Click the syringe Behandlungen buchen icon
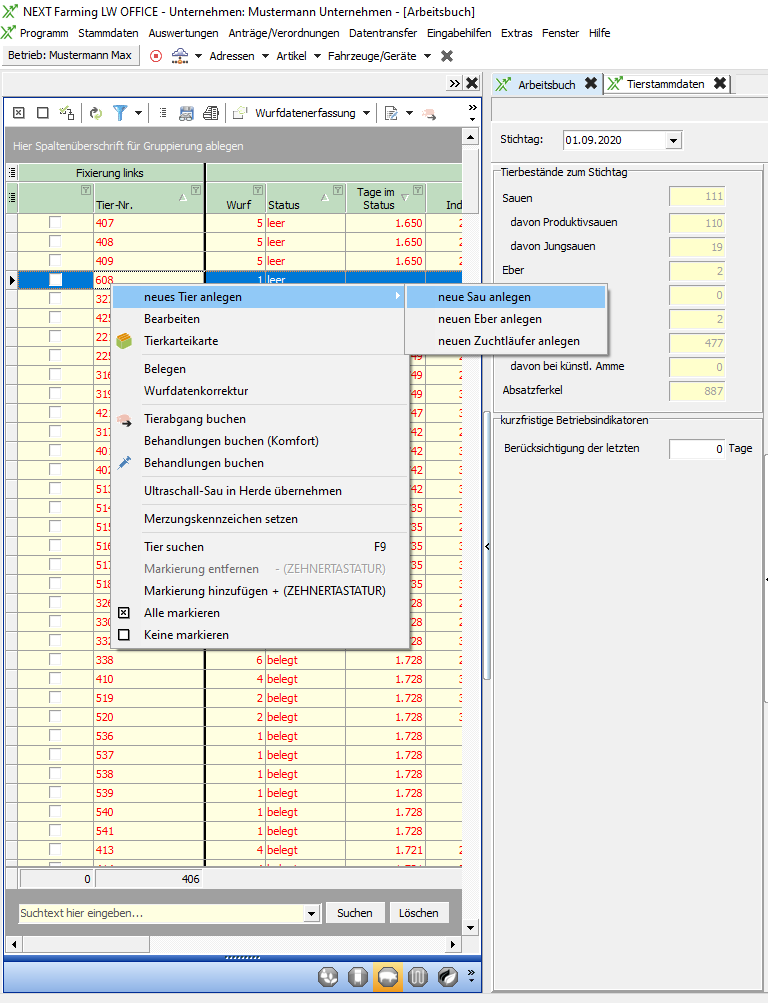The height and width of the screenshot is (1003, 768). tap(125, 463)
